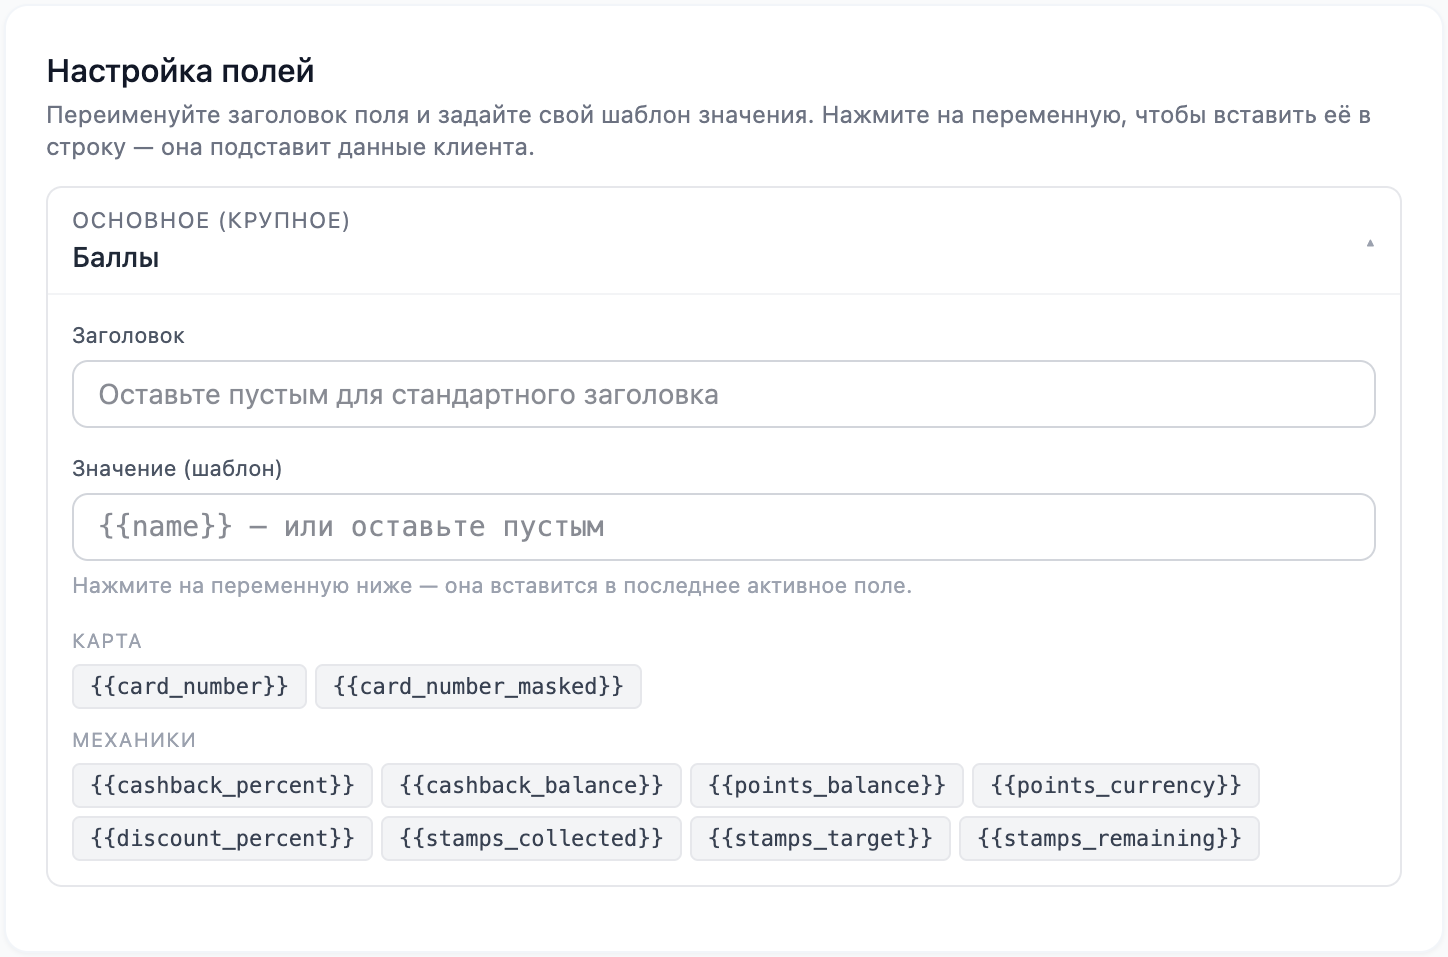This screenshot has height=957, width=1448.
Task: Click the Баллы section title
Action: pos(116,258)
